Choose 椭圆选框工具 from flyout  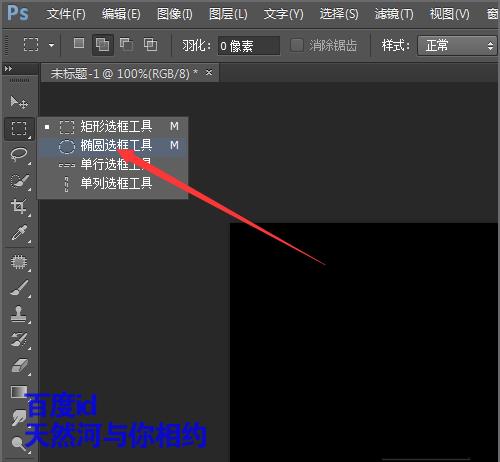(x=113, y=145)
